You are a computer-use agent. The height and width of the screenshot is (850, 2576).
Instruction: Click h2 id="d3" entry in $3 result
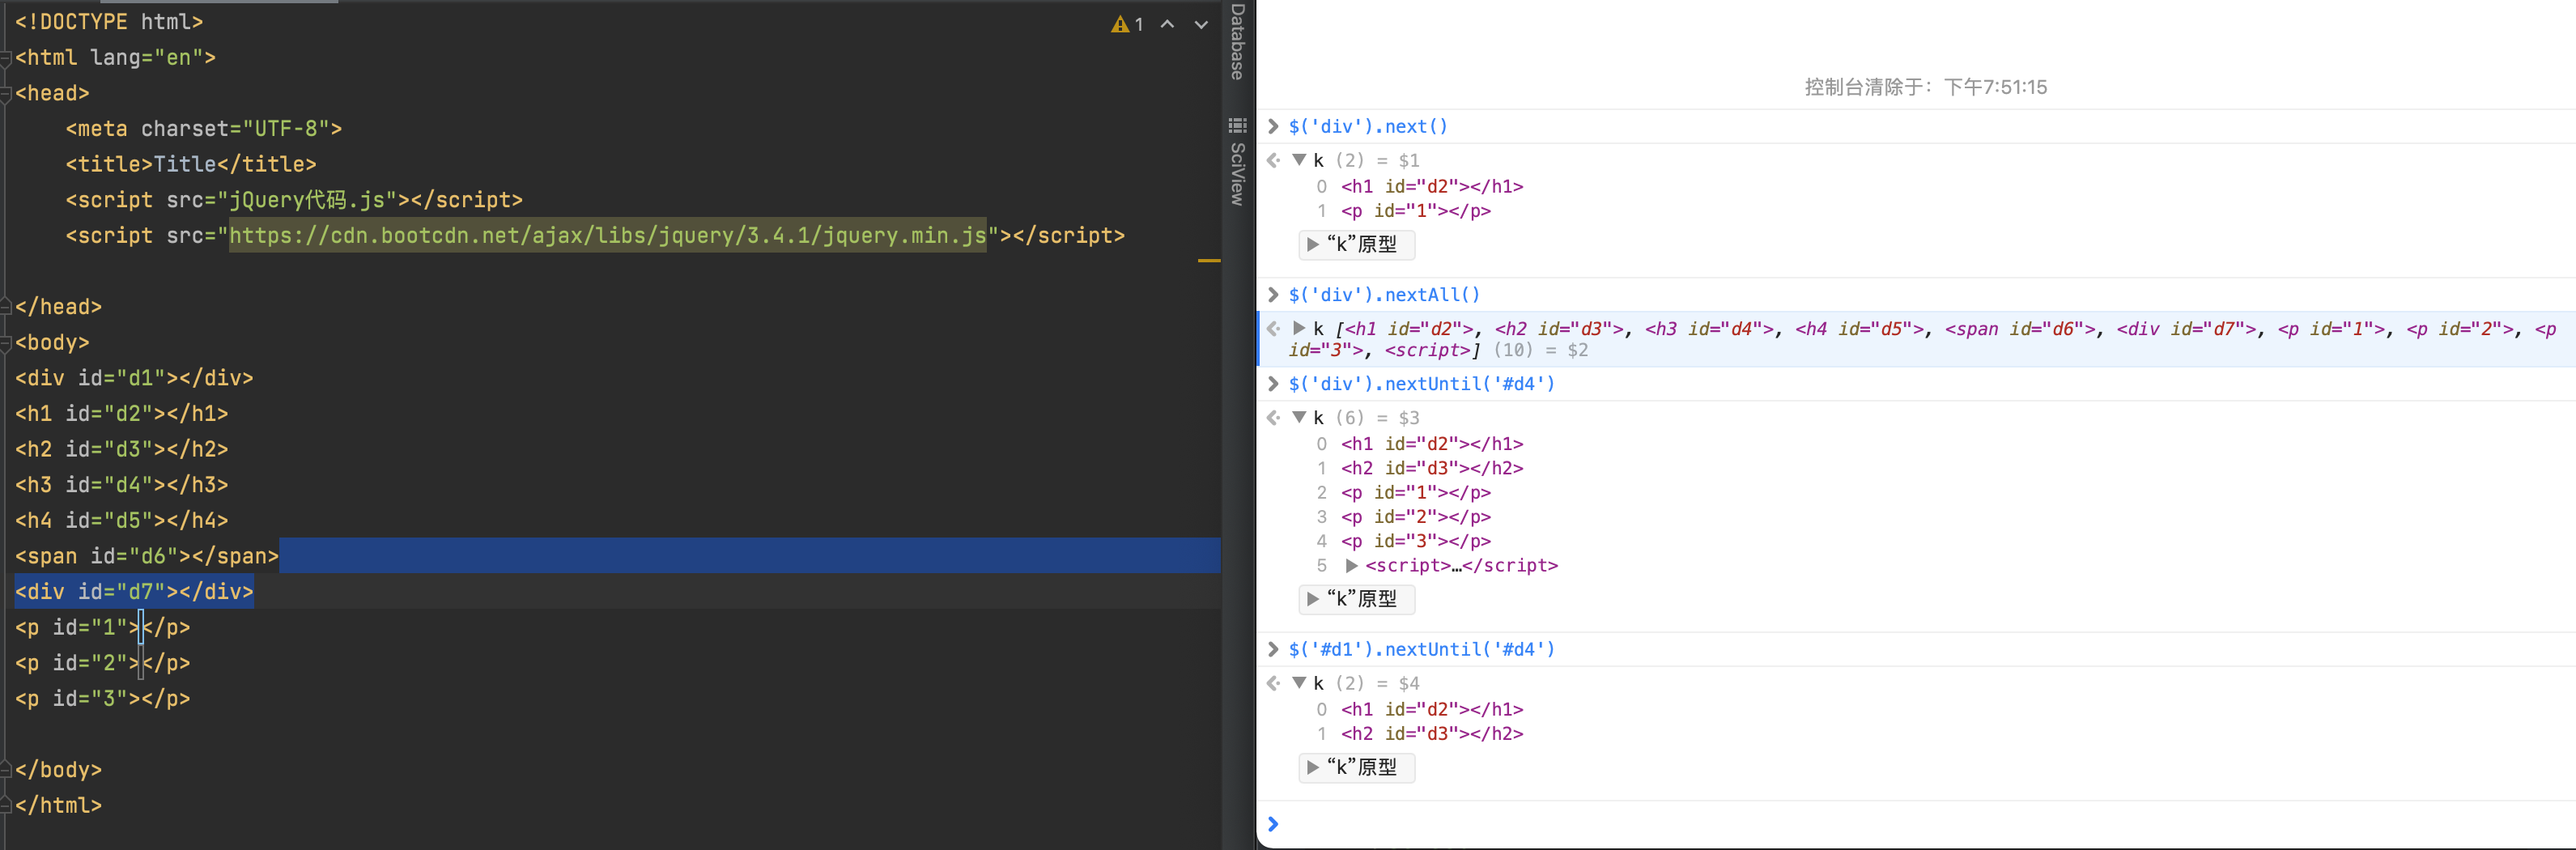(1432, 468)
